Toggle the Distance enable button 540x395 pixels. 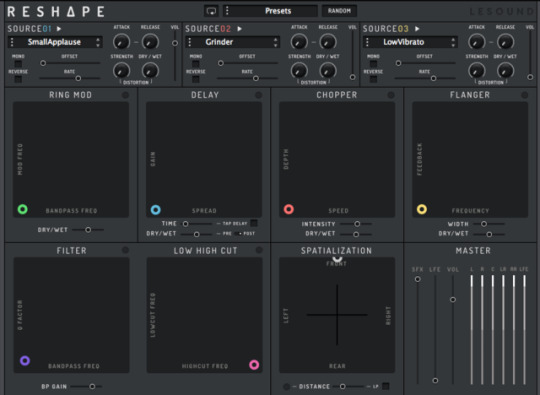coord(286,387)
